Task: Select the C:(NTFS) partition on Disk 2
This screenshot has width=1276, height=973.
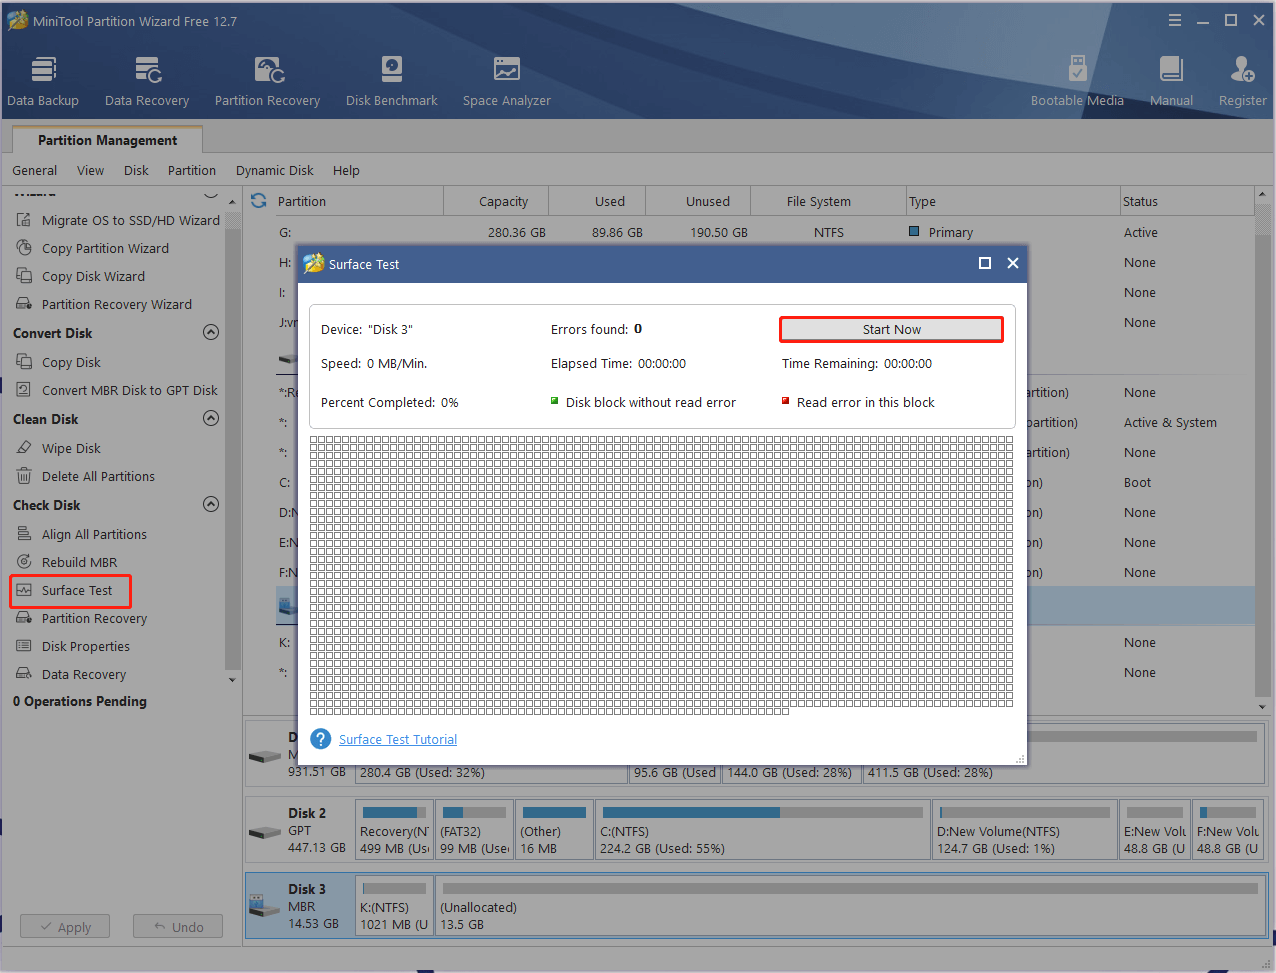Action: 763,829
